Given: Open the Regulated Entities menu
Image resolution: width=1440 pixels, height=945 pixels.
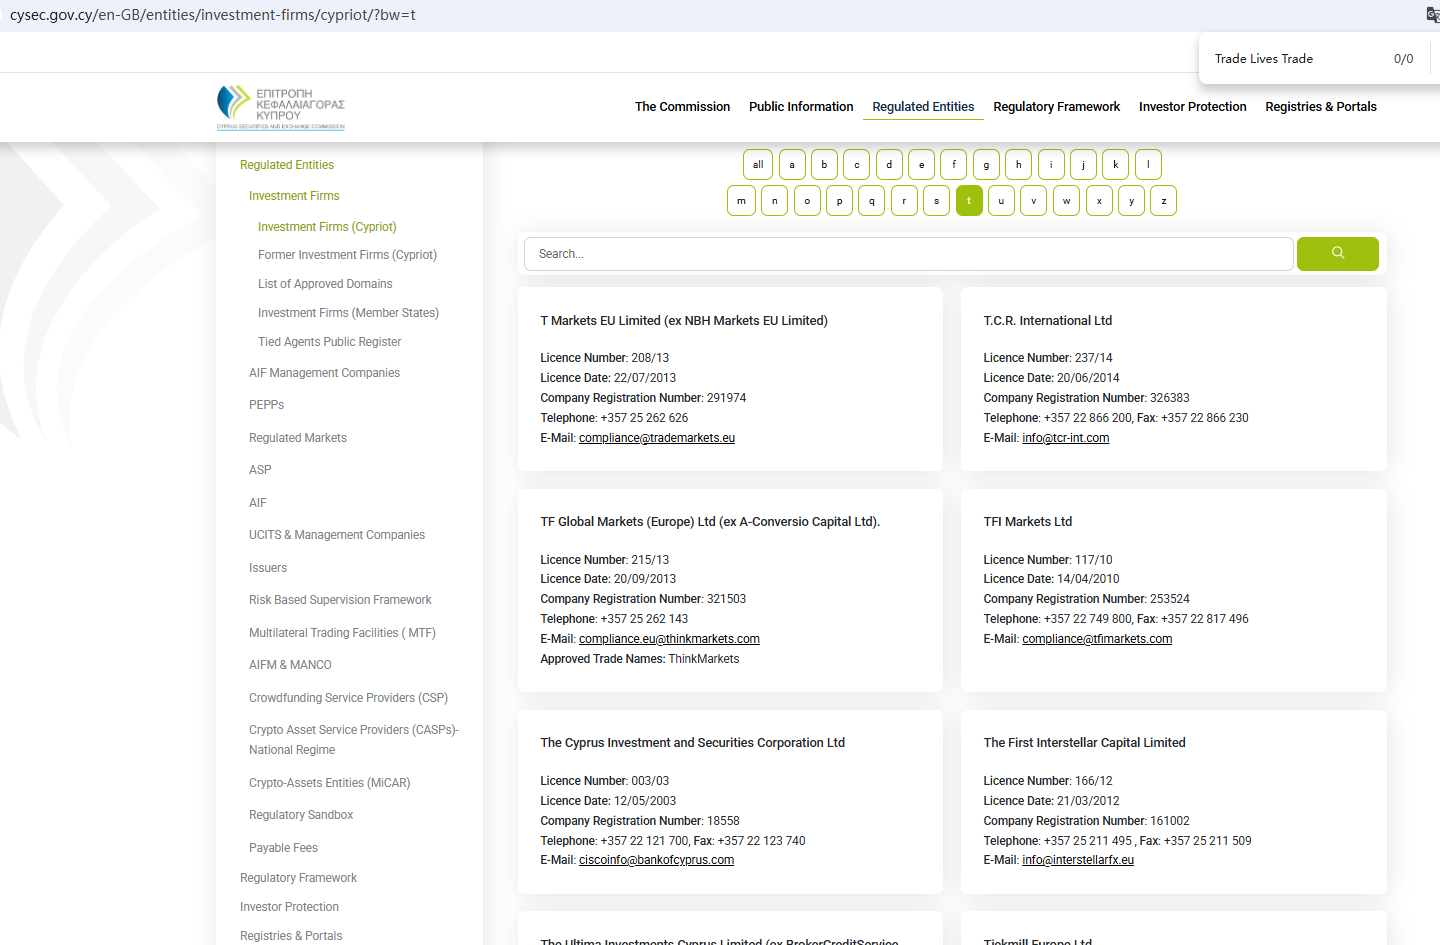Looking at the screenshot, I should coord(923,107).
